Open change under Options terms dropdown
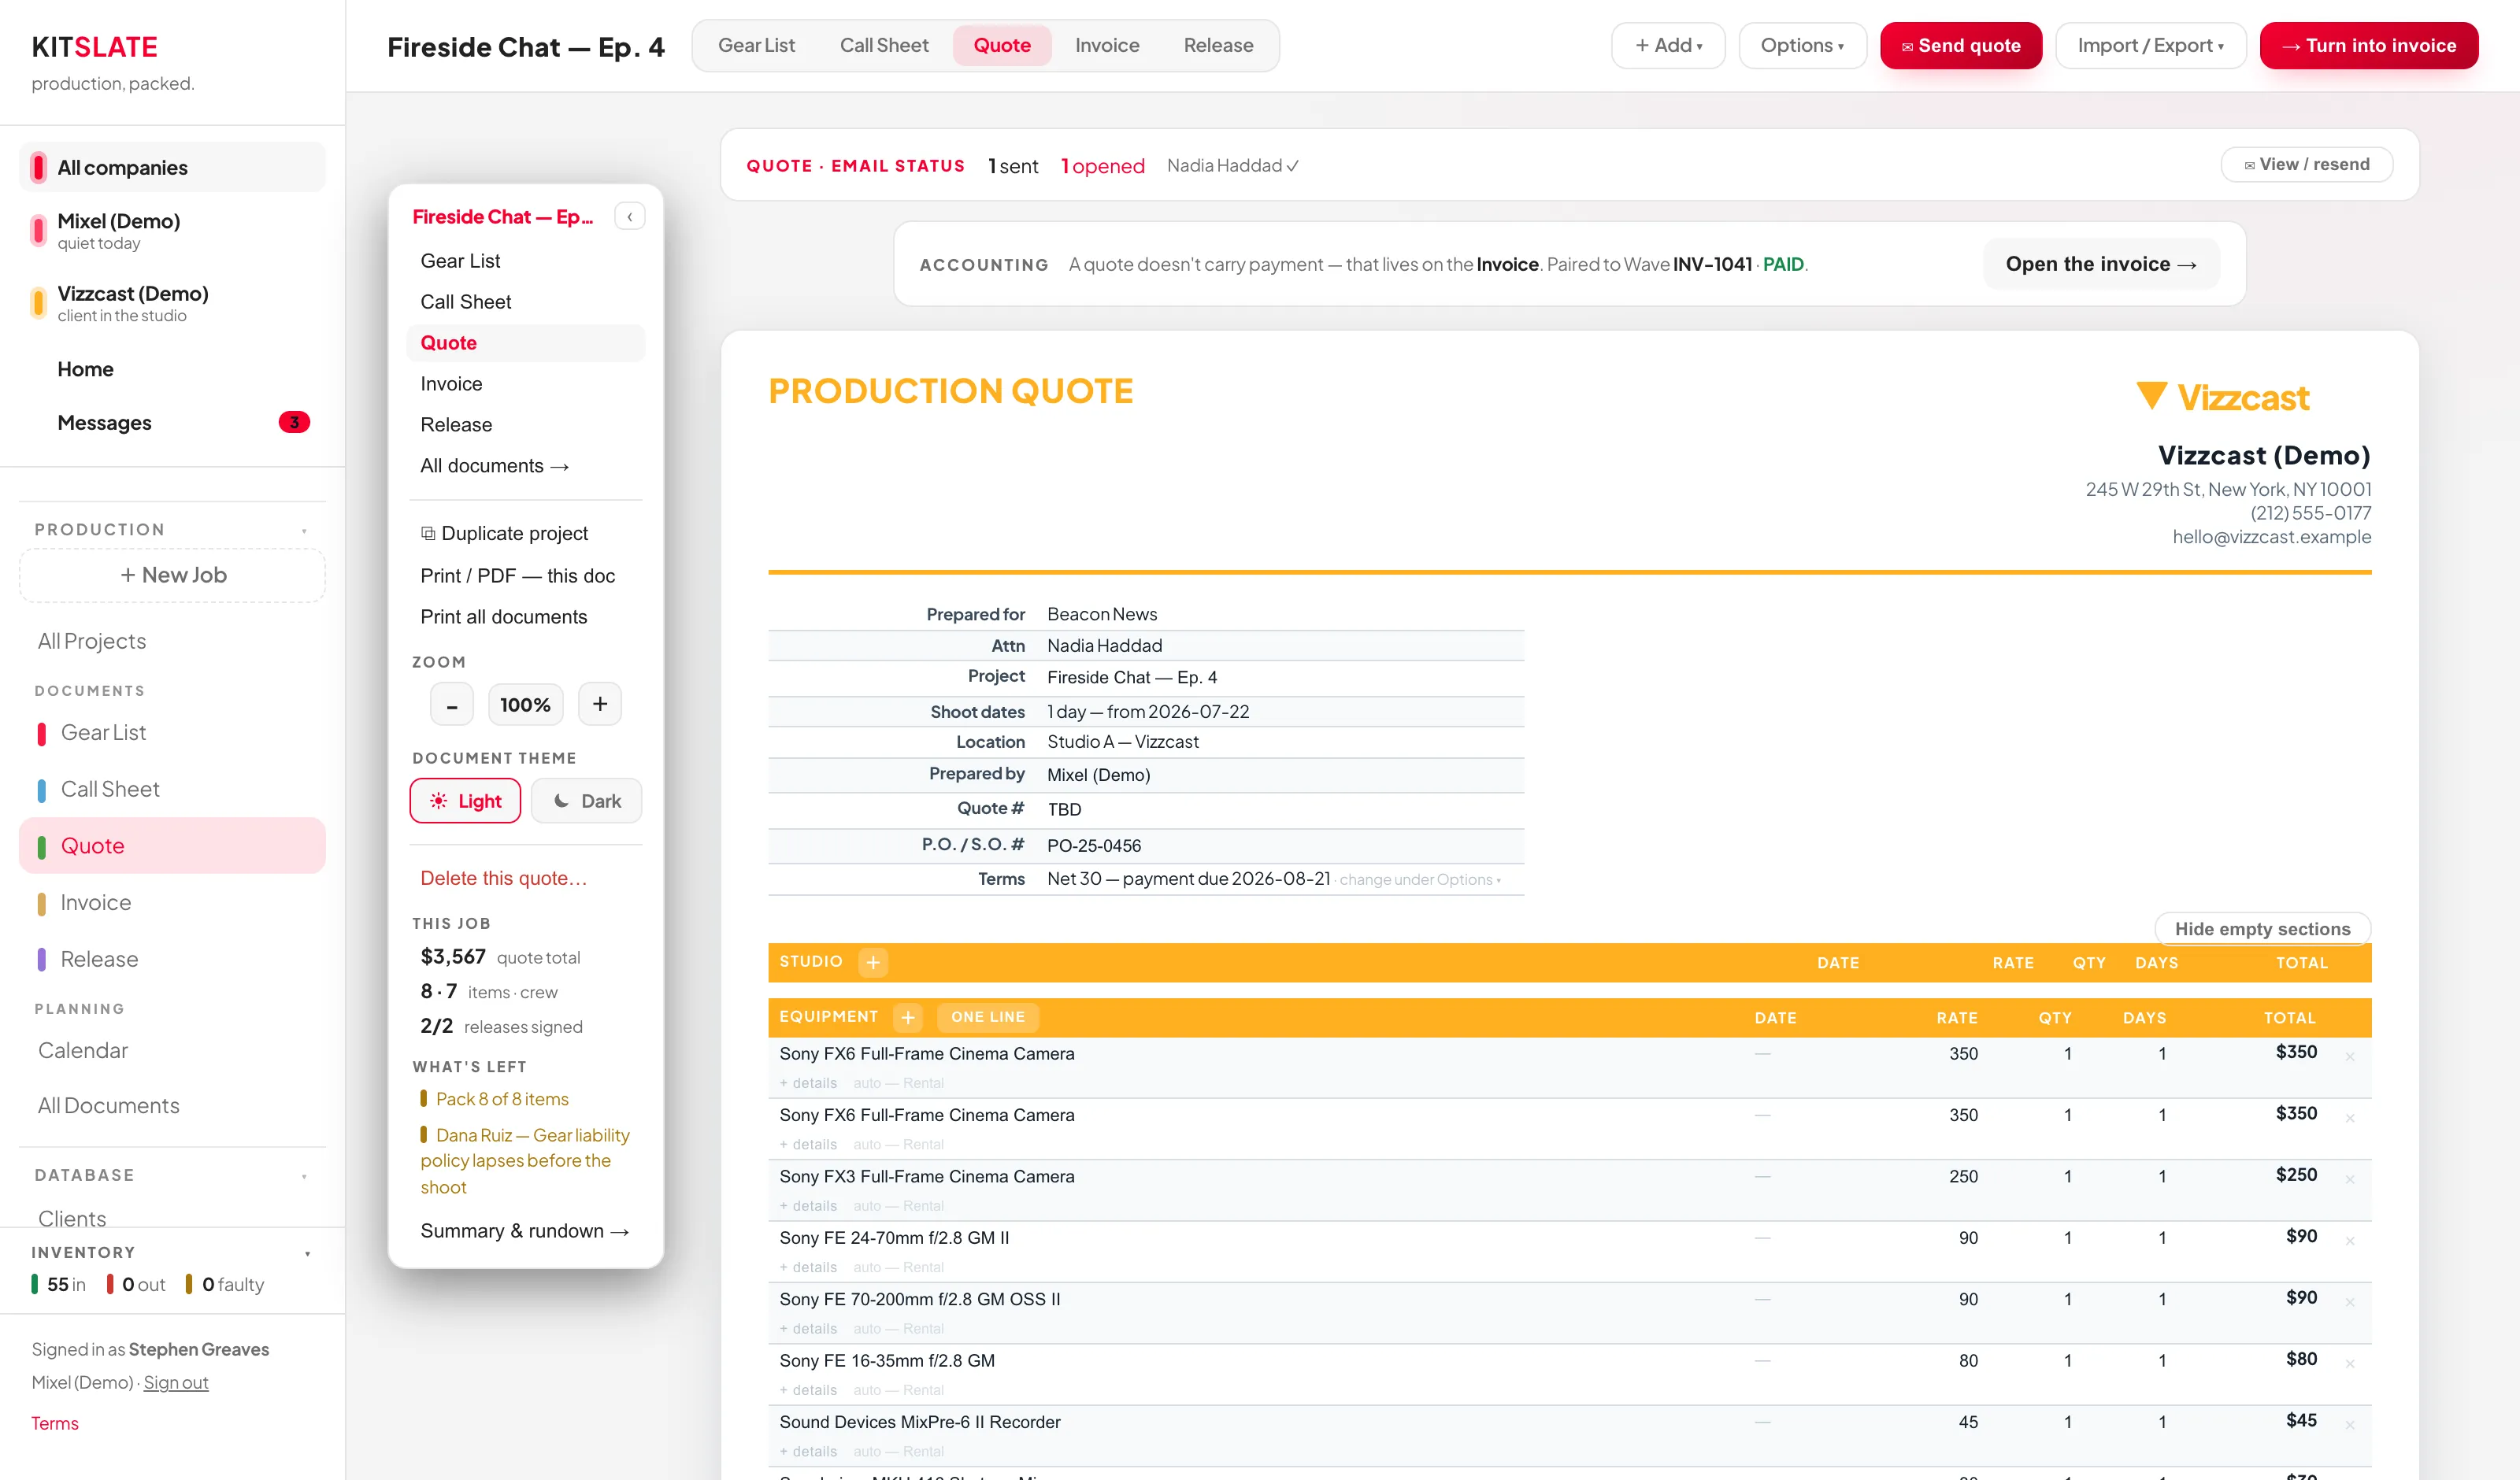Viewport: 2520px width, 1480px height. 1420,879
